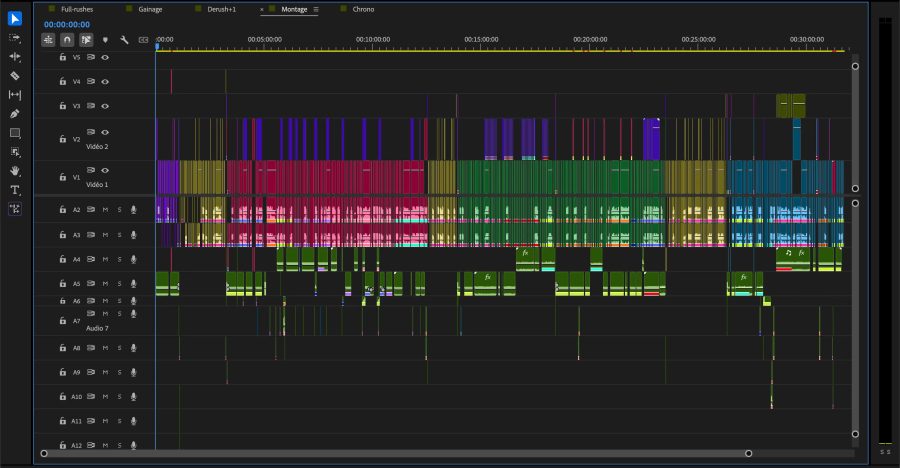Hide the V3 track output
Screen dimensions: 900x468
[x=105, y=106]
